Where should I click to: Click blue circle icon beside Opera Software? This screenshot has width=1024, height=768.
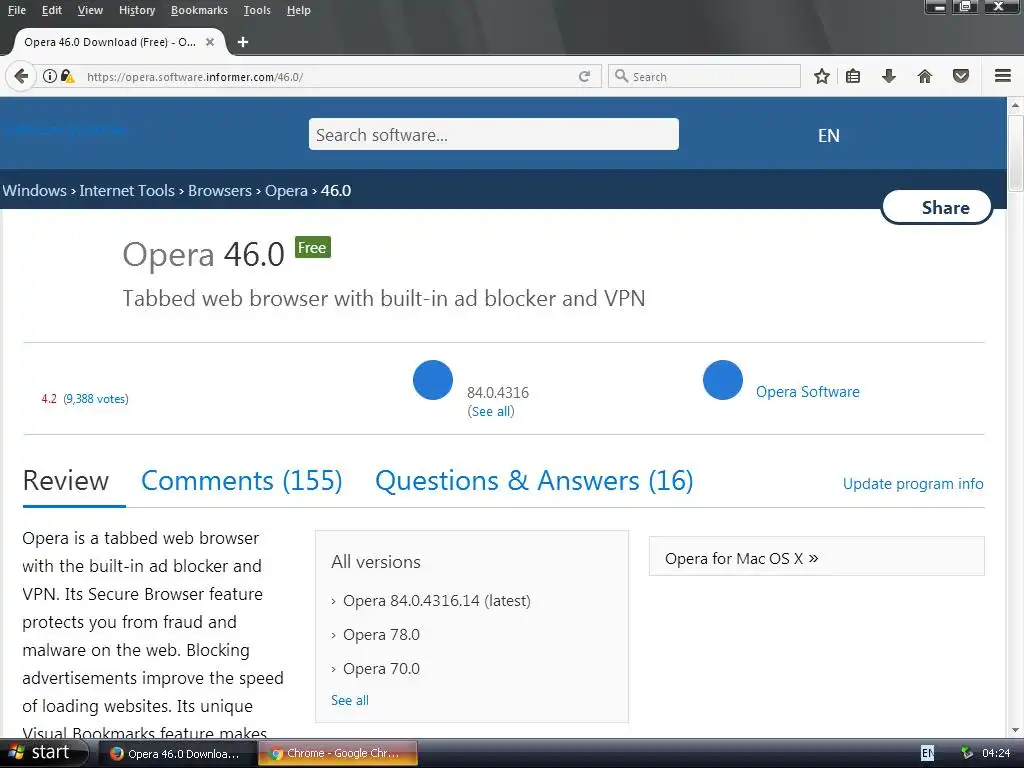[x=723, y=380]
